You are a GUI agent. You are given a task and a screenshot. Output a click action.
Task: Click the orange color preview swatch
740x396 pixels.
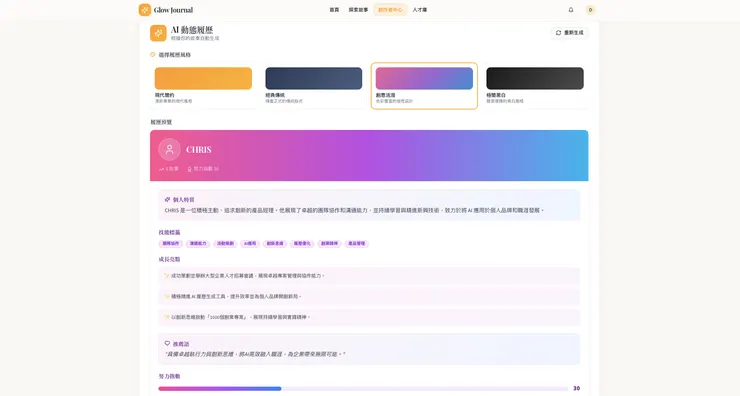pyautogui.click(x=203, y=78)
